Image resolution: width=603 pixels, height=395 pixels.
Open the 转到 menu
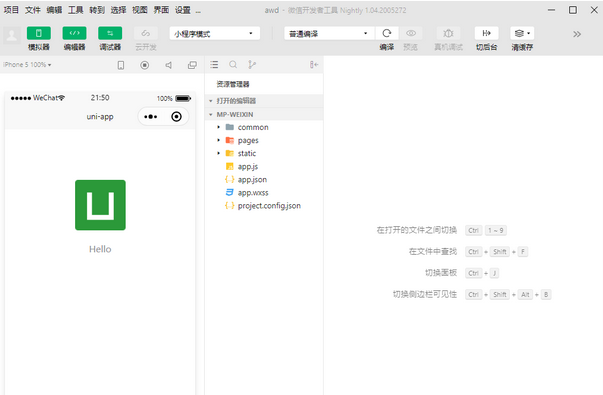97,10
